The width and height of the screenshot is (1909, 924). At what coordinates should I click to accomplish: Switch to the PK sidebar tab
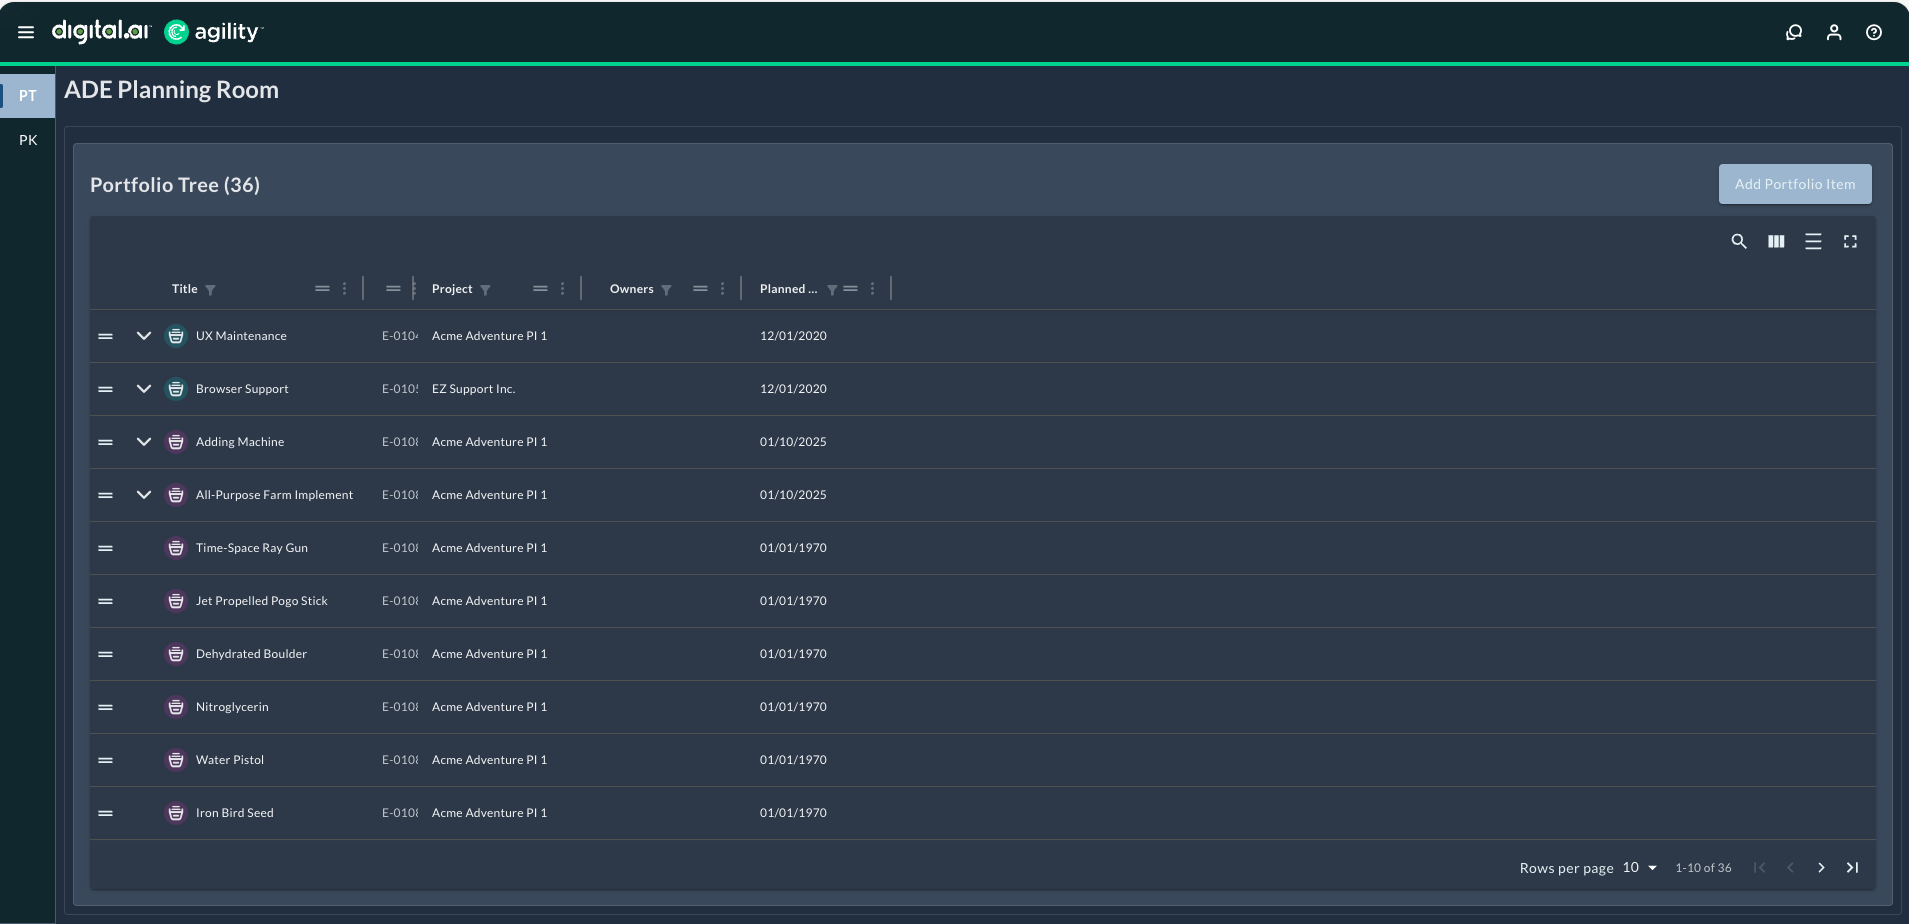tap(27, 139)
